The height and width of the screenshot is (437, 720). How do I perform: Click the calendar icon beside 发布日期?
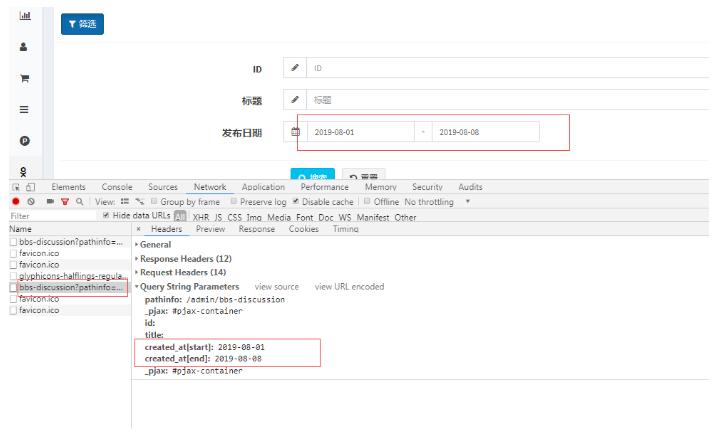[x=295, y=132]
